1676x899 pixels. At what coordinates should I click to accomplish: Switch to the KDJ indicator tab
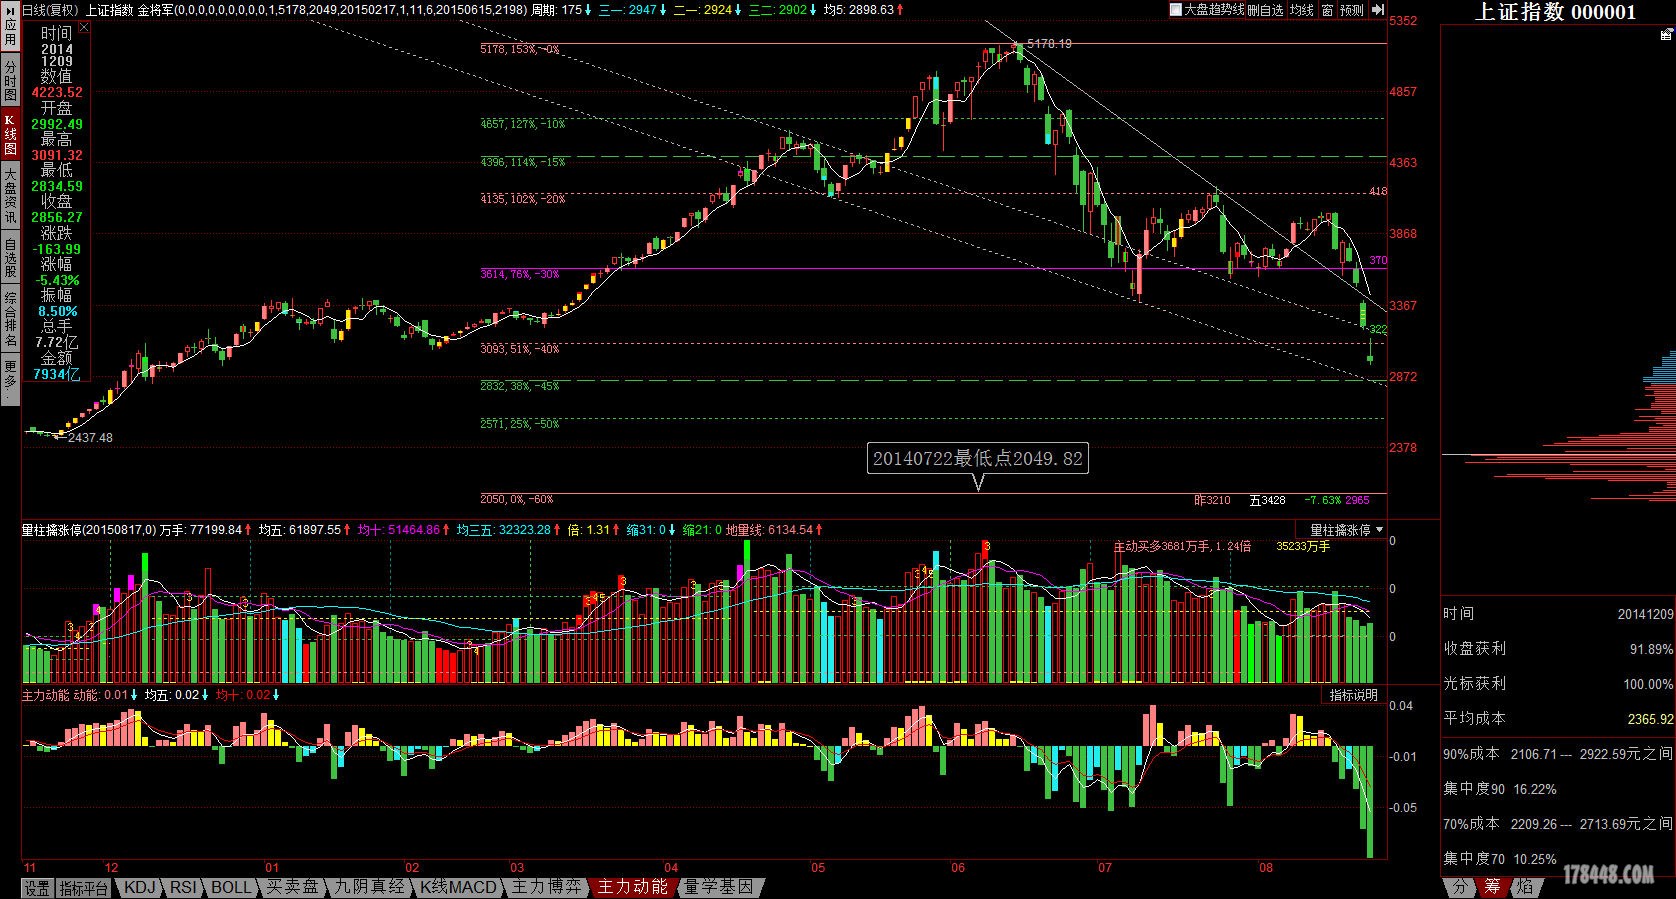pos(140,887)
